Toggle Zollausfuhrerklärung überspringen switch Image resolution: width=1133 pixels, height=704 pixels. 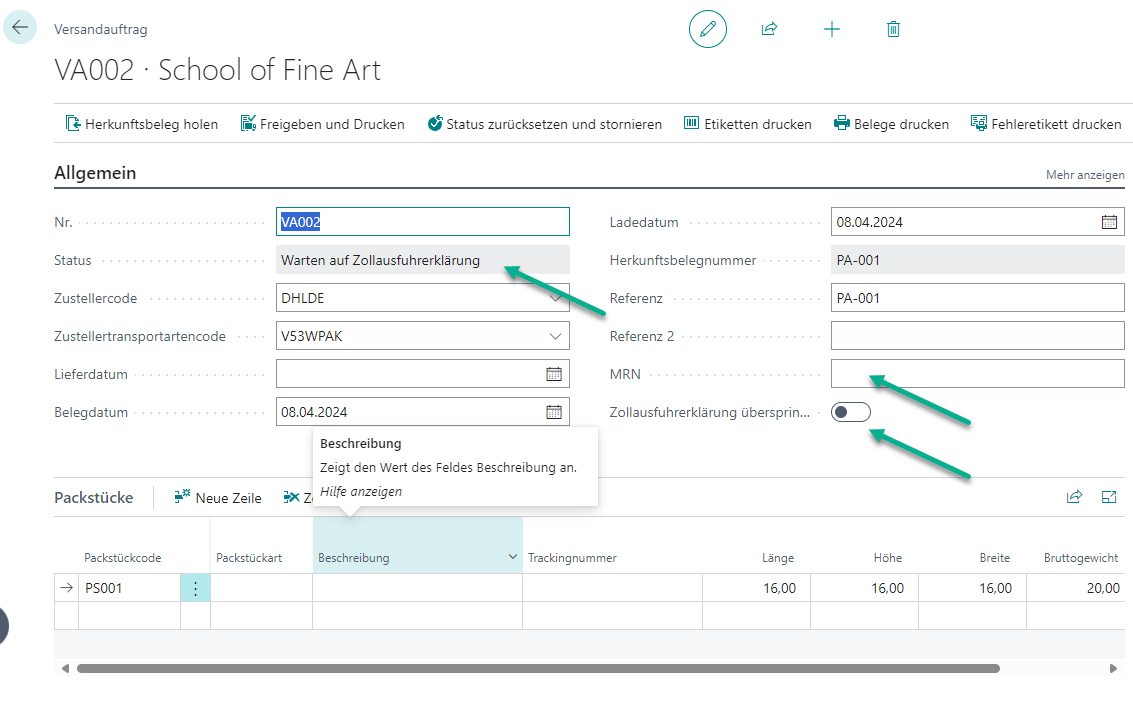pyautogui.click(x=850, y=412)
